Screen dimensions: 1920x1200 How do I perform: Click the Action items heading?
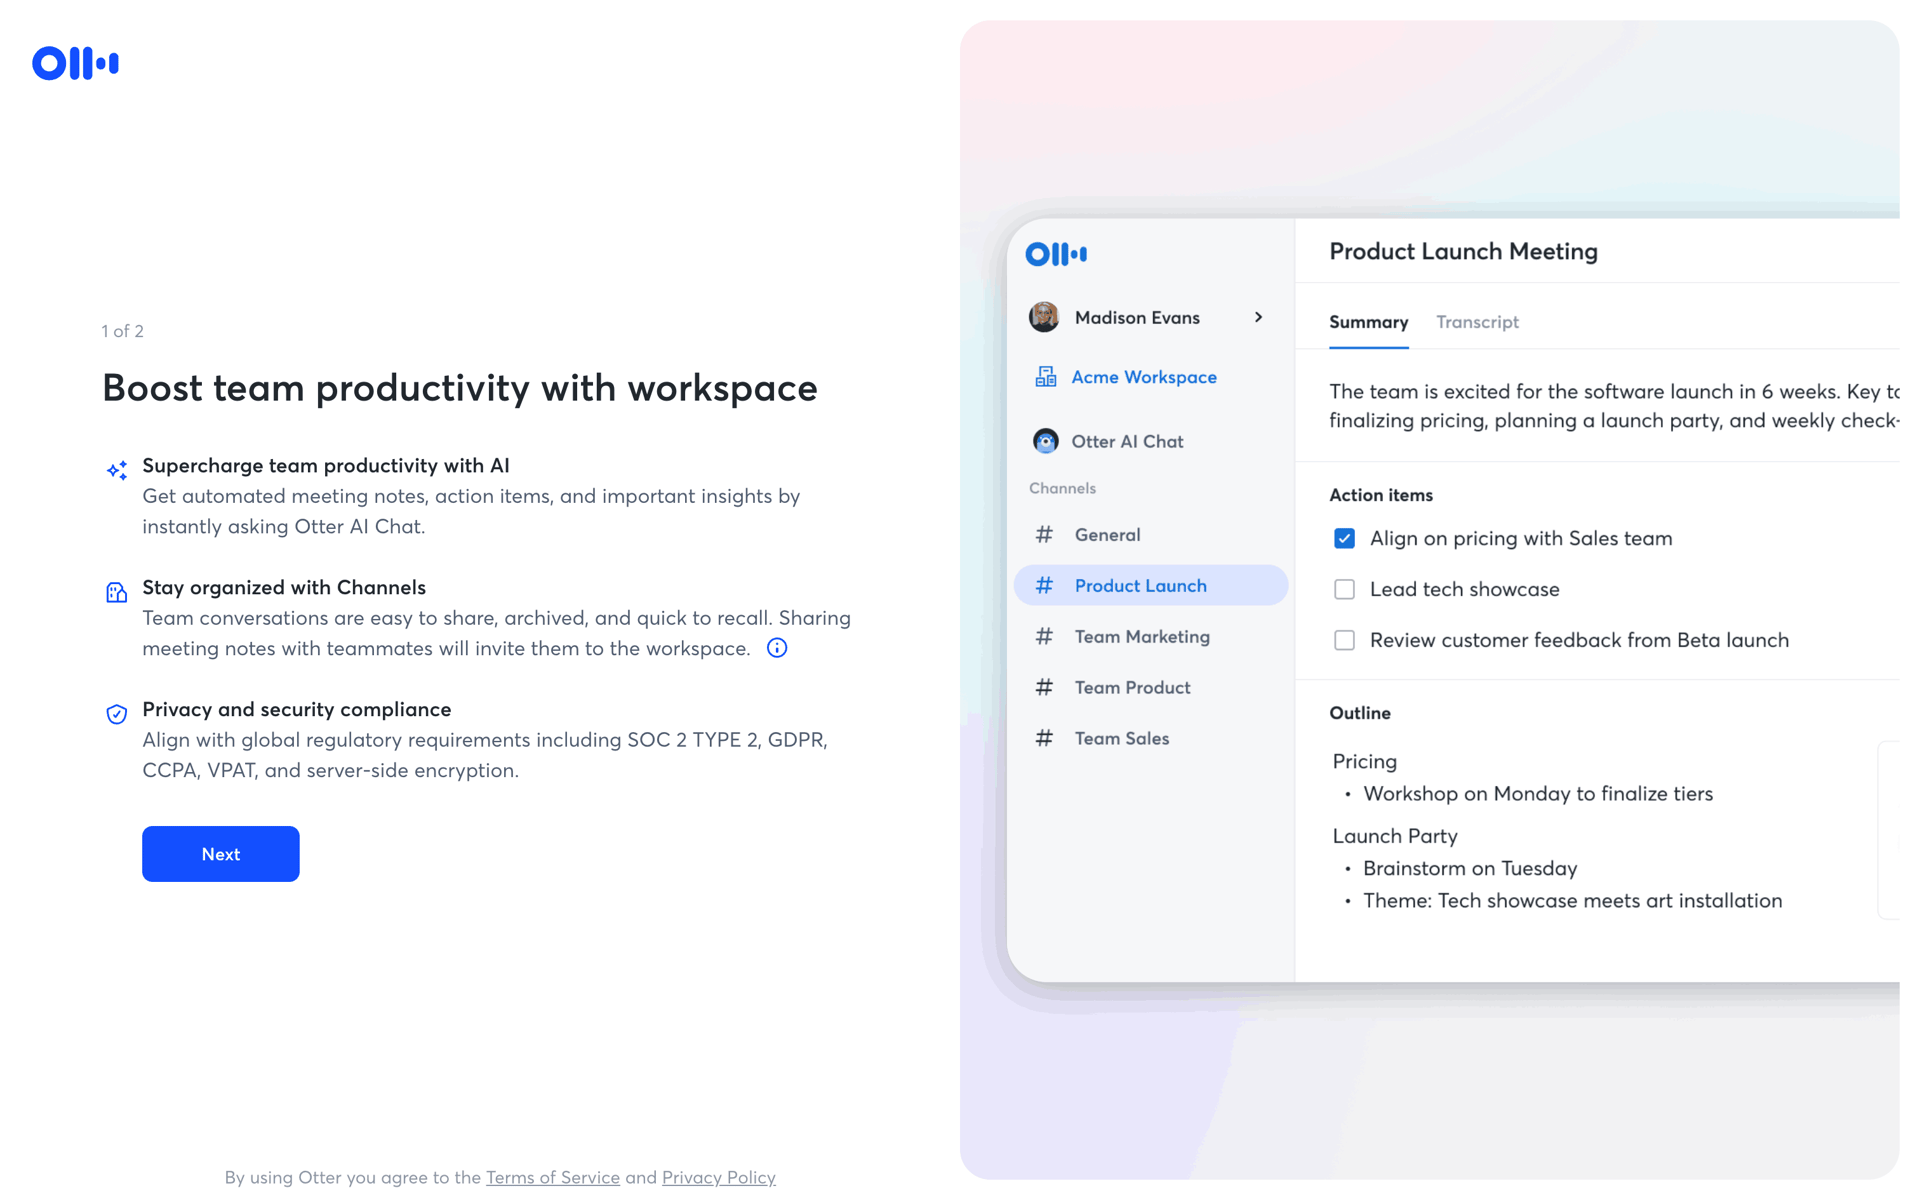[x=1381, y=495]
